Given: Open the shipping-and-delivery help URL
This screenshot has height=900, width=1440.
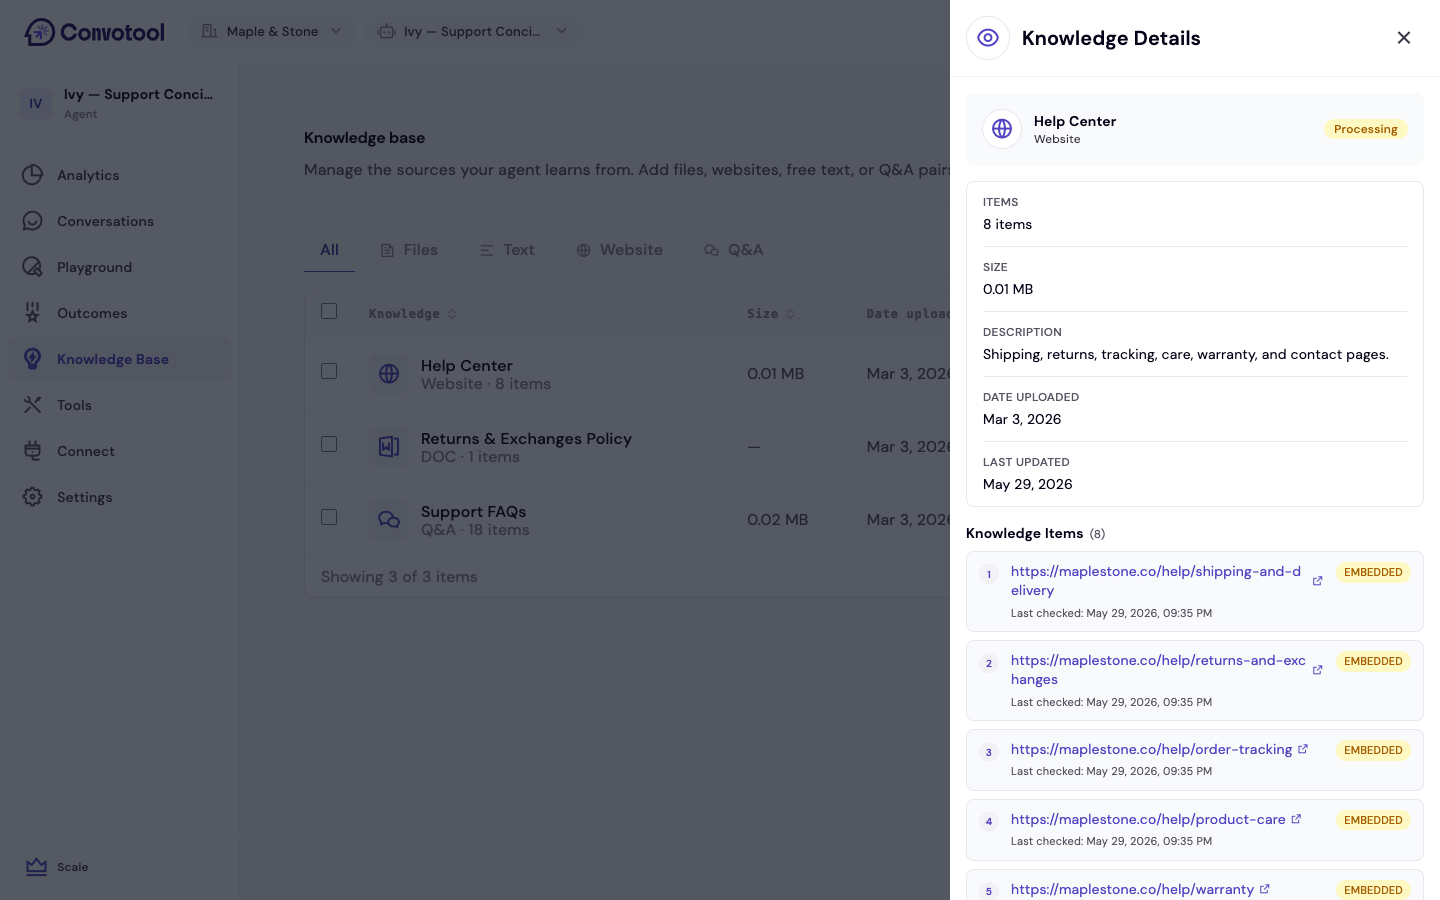Looking at the screenshot, I should point(1156,581).
